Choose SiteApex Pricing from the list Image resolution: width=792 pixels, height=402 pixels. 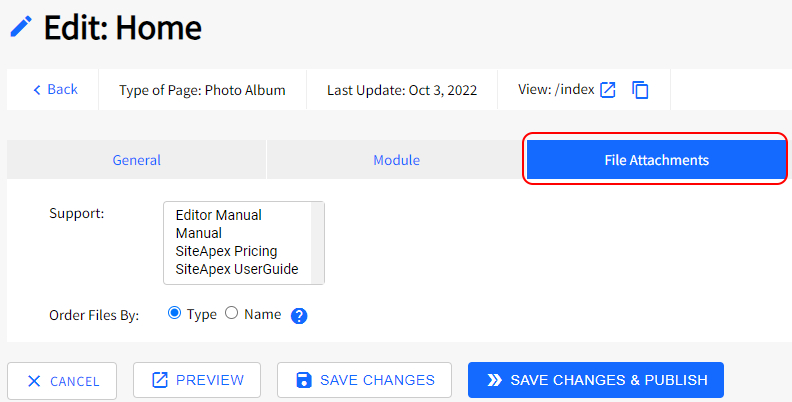coord(226,251)
